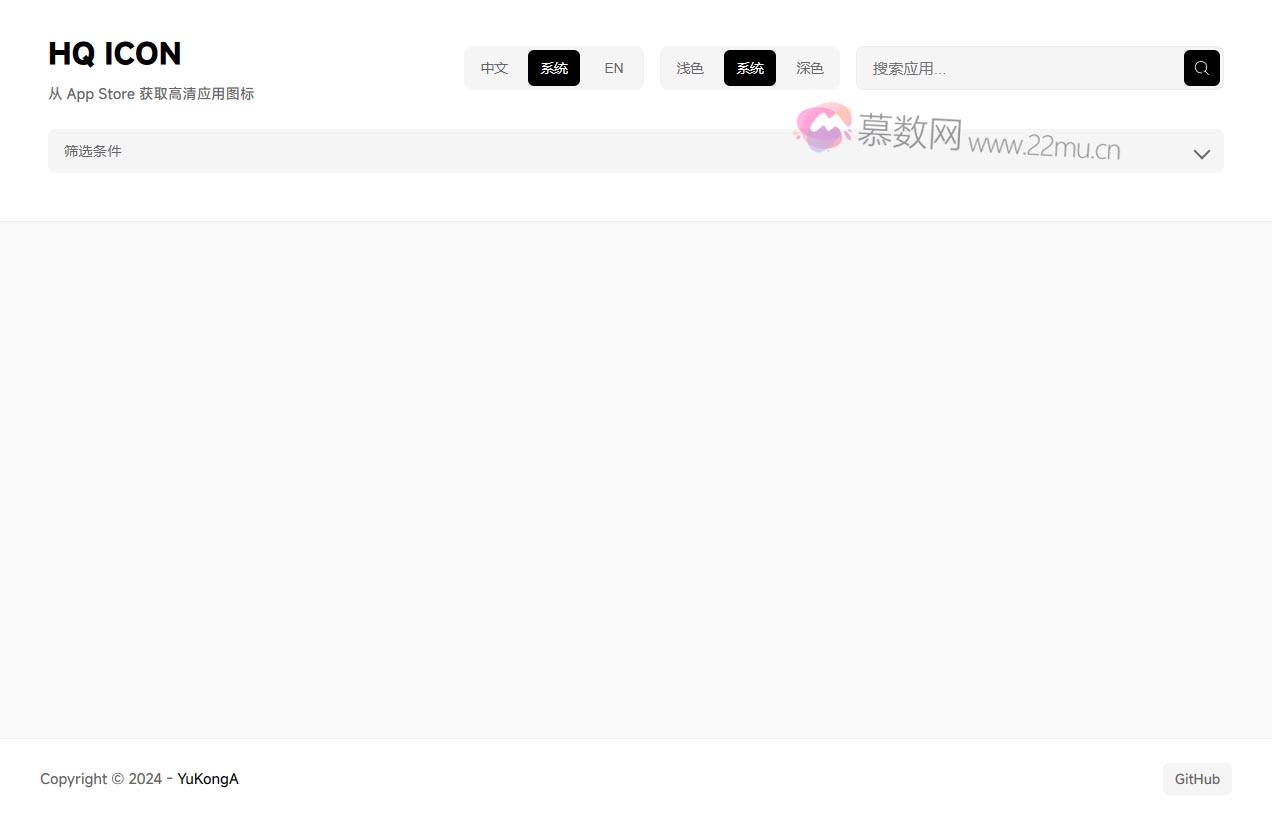
Task: Enable the 浅色 light theme
Action: 690,68
